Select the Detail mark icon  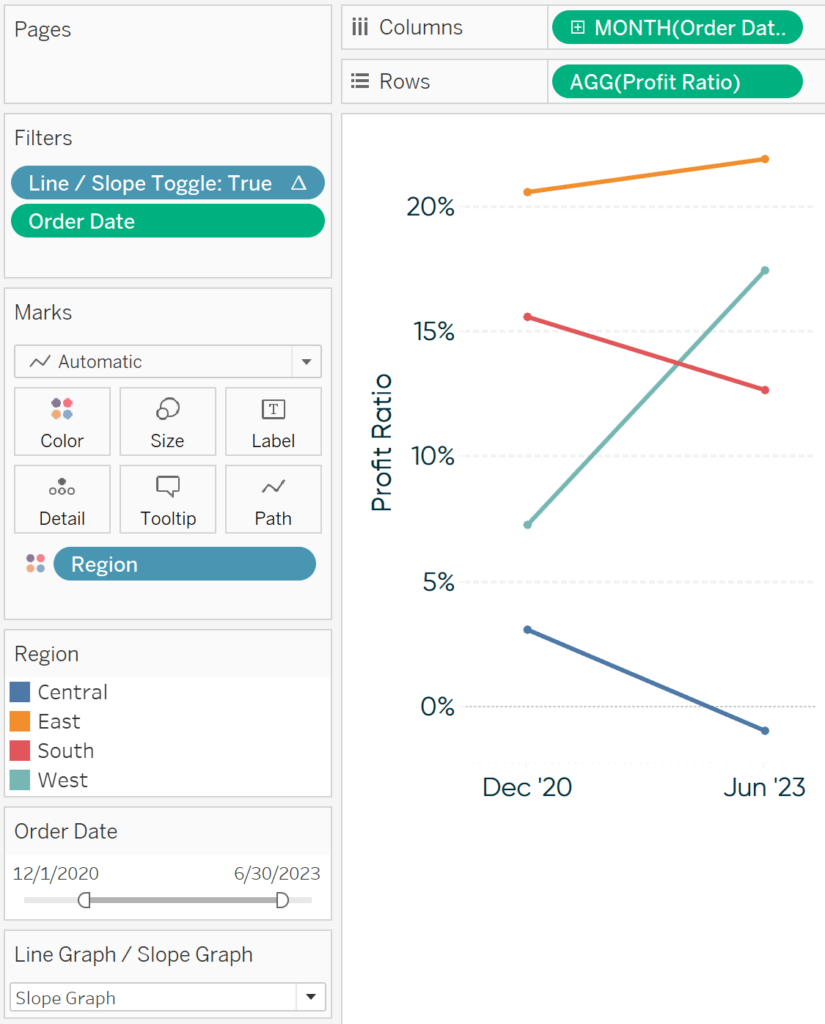[62, 499]
